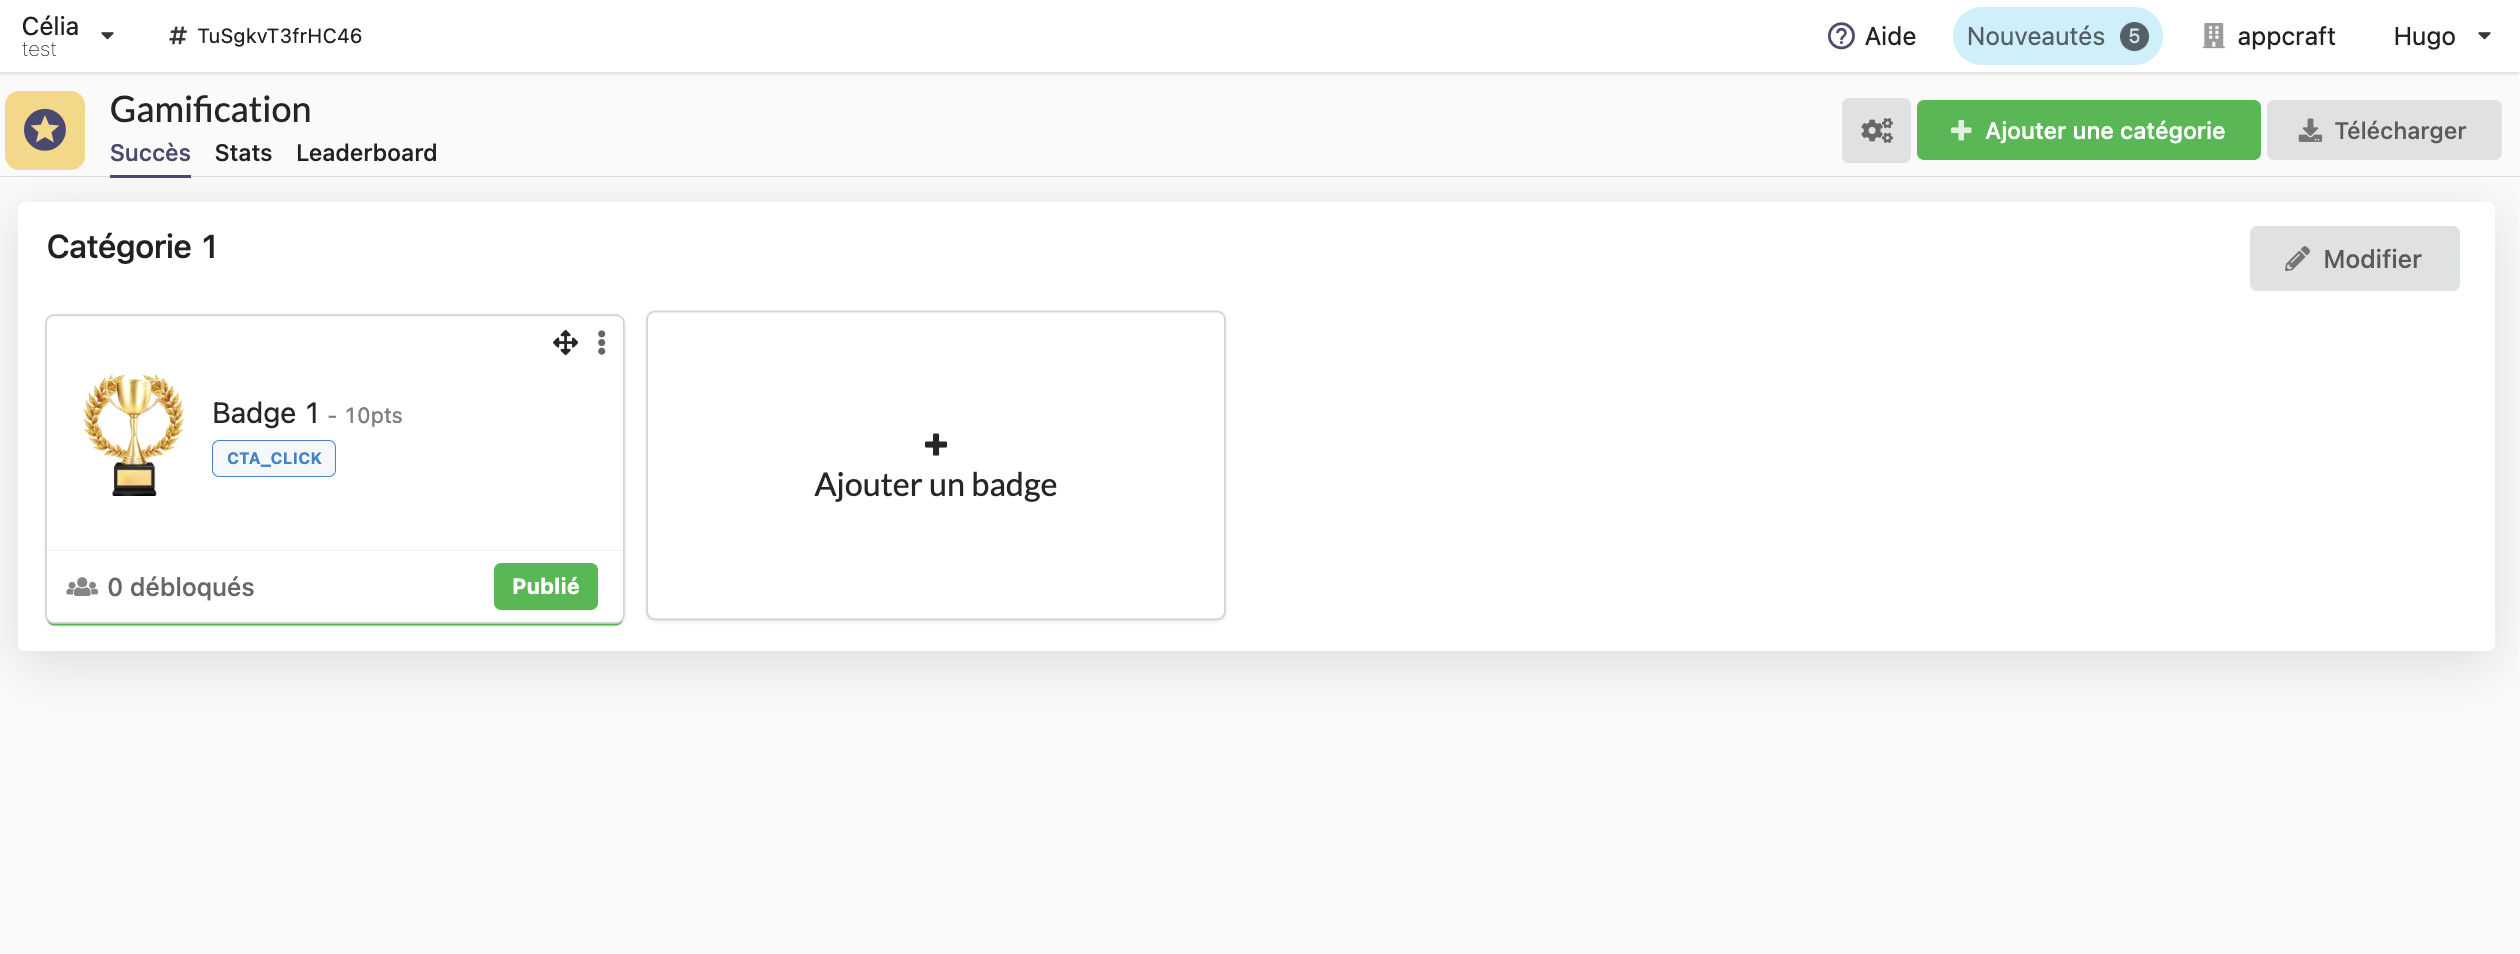
Task: Select the Succès tab
Action: pos(150,153)
